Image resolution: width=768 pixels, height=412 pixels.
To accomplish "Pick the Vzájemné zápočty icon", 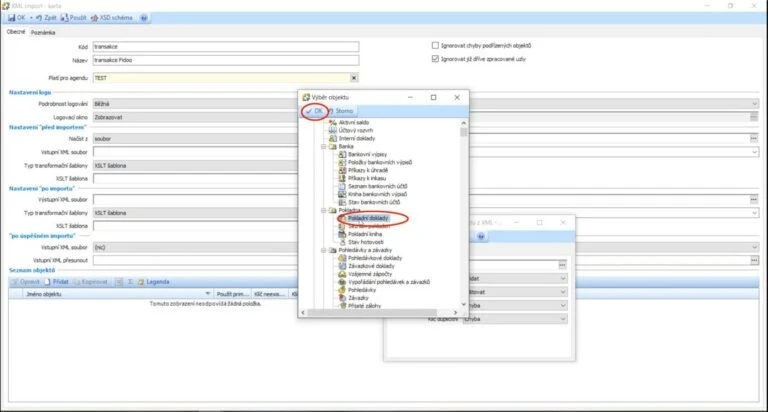I will (342, 274).
